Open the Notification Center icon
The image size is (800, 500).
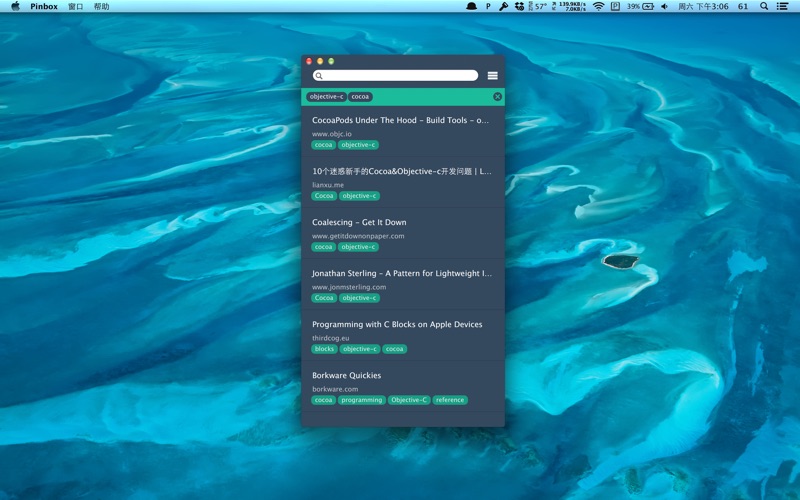coord(785,6)
